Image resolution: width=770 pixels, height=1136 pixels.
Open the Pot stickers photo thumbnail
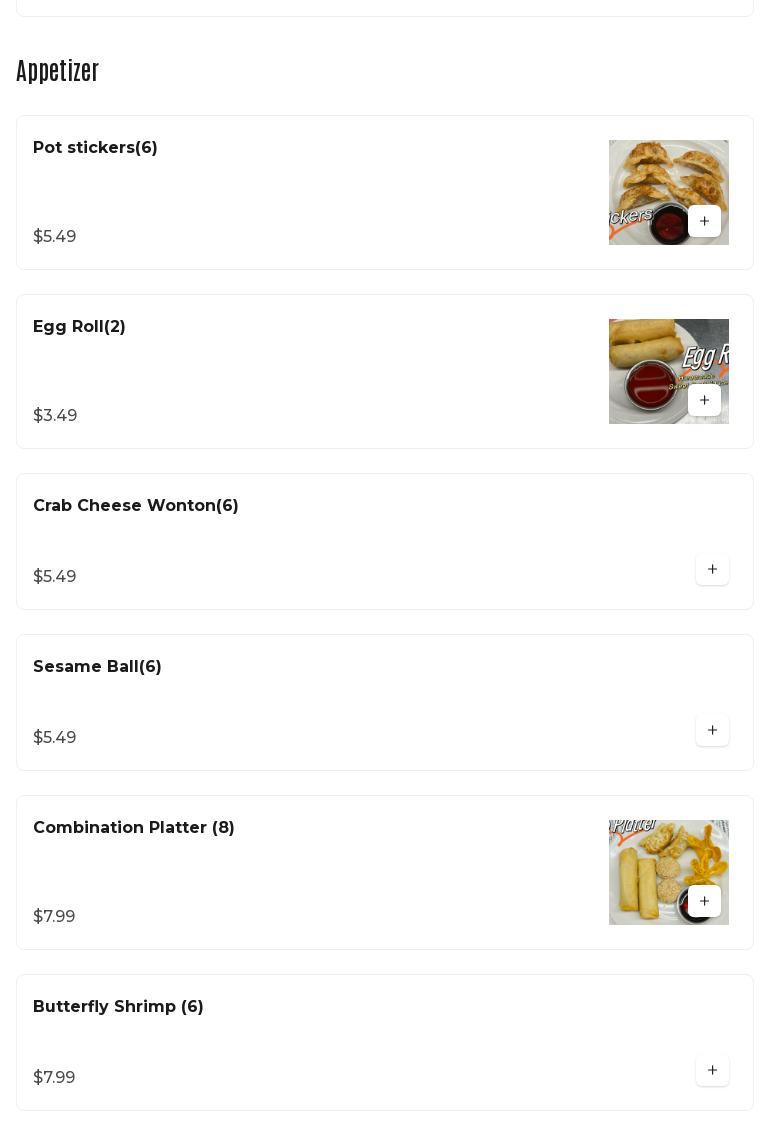(648, 180)
